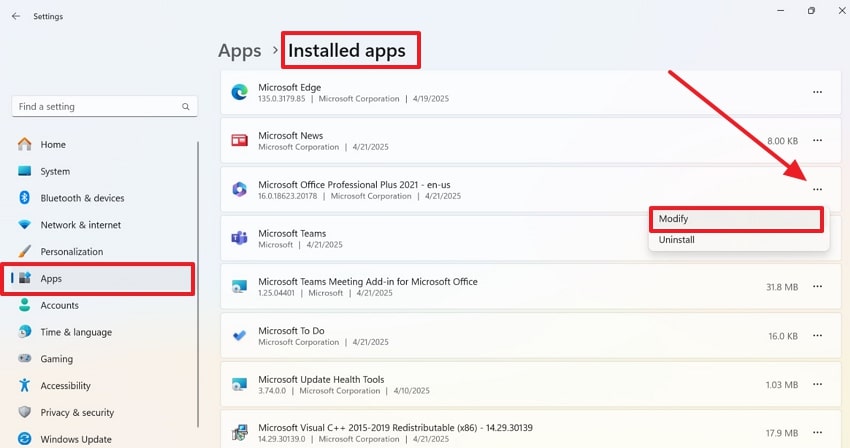The image size is (850, 448).
Task: Select the Microsoft Edge app name text
Action: click(289, 87)
